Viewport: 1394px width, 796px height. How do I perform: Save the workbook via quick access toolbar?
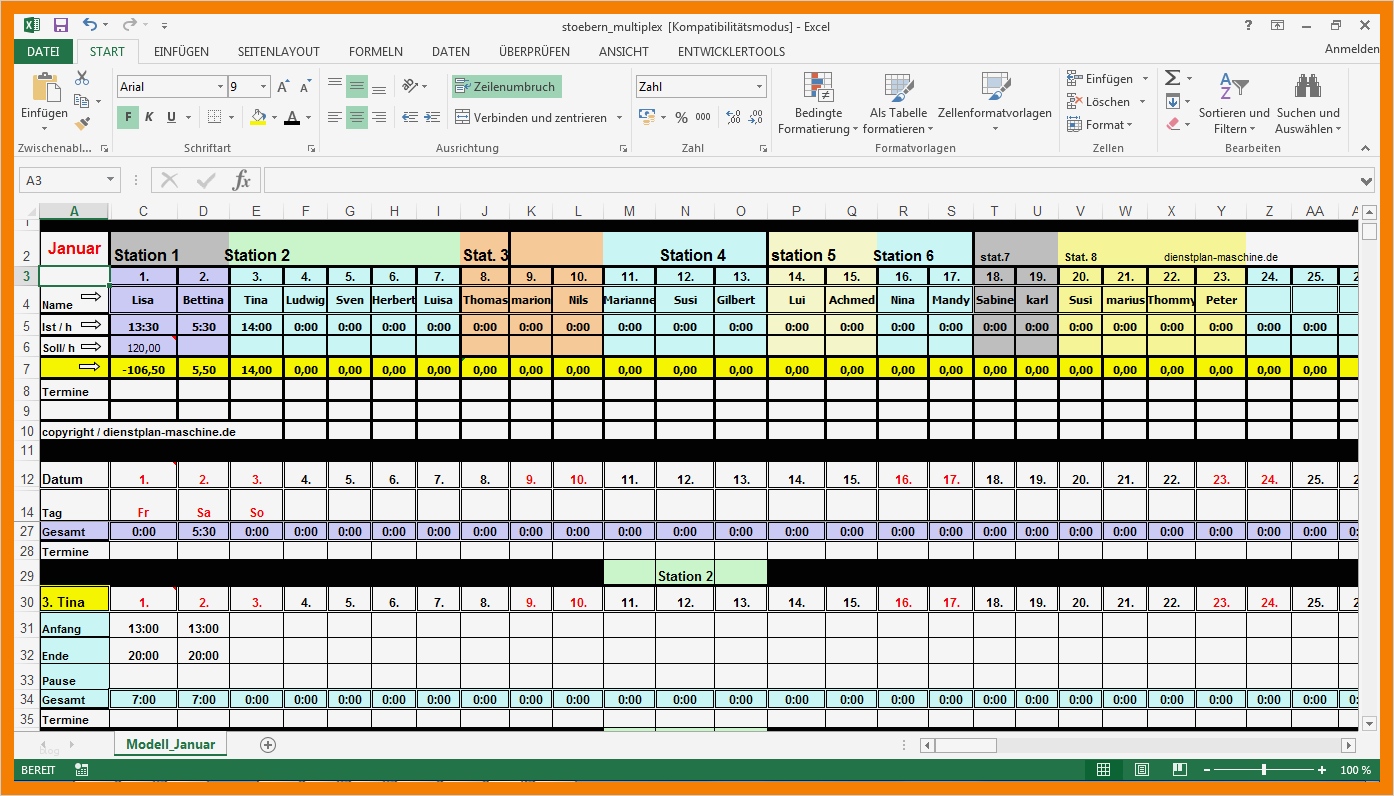63,25
